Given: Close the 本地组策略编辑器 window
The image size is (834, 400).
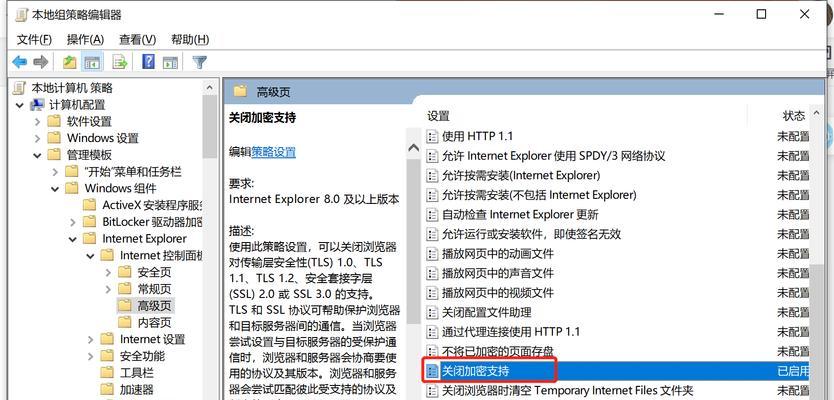Looking at the screenshot, I should tap(805, 14).
